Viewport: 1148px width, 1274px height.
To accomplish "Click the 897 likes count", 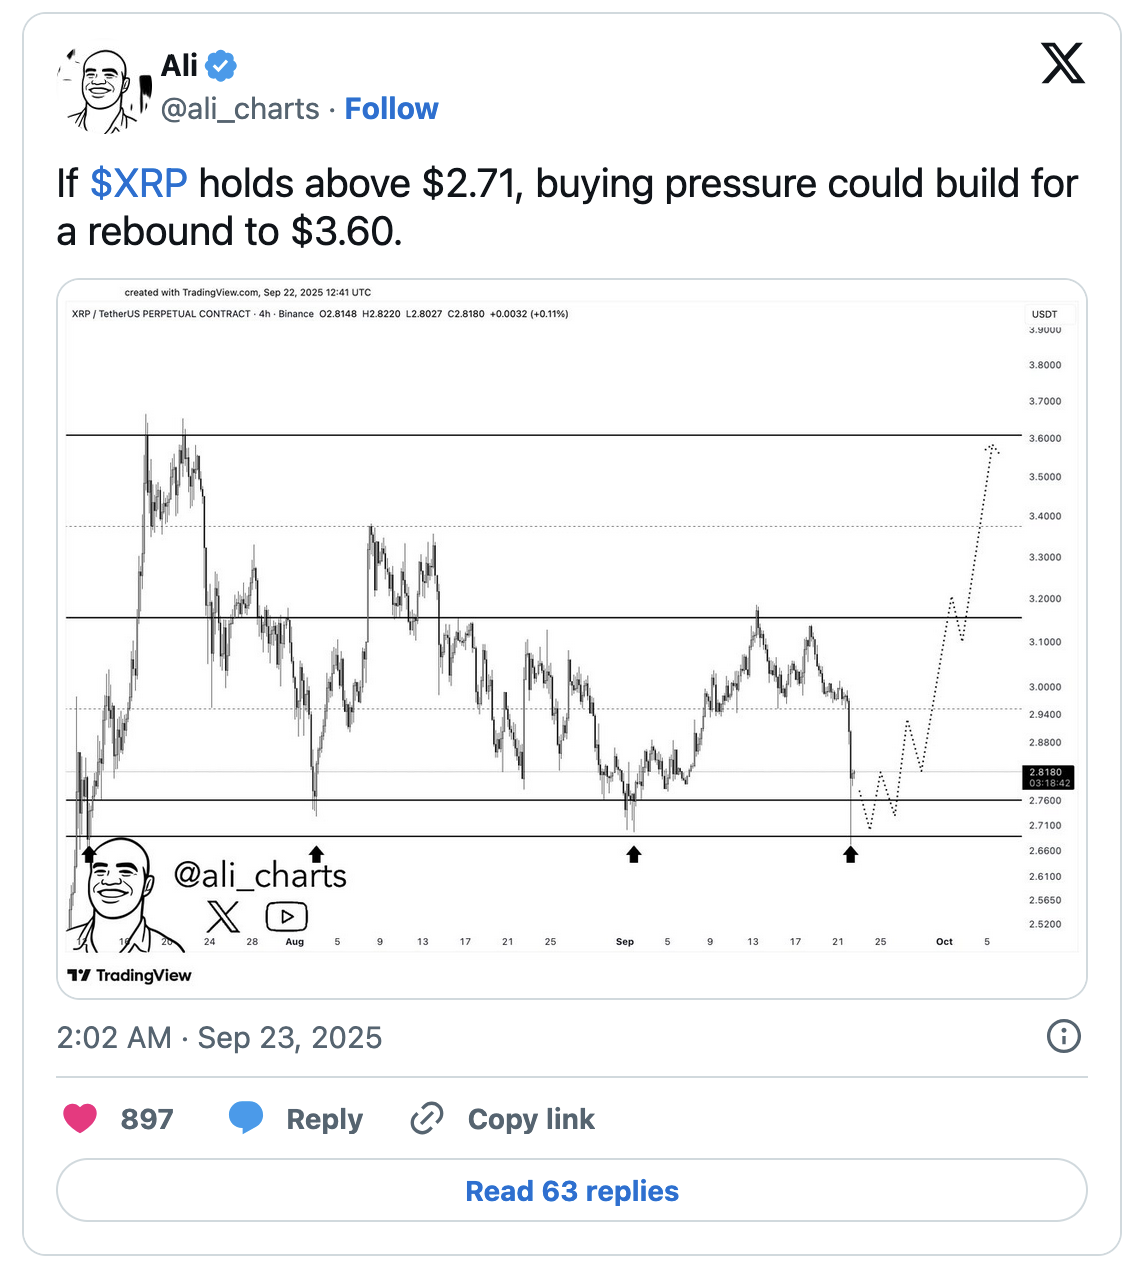I will coord(146,1118).
